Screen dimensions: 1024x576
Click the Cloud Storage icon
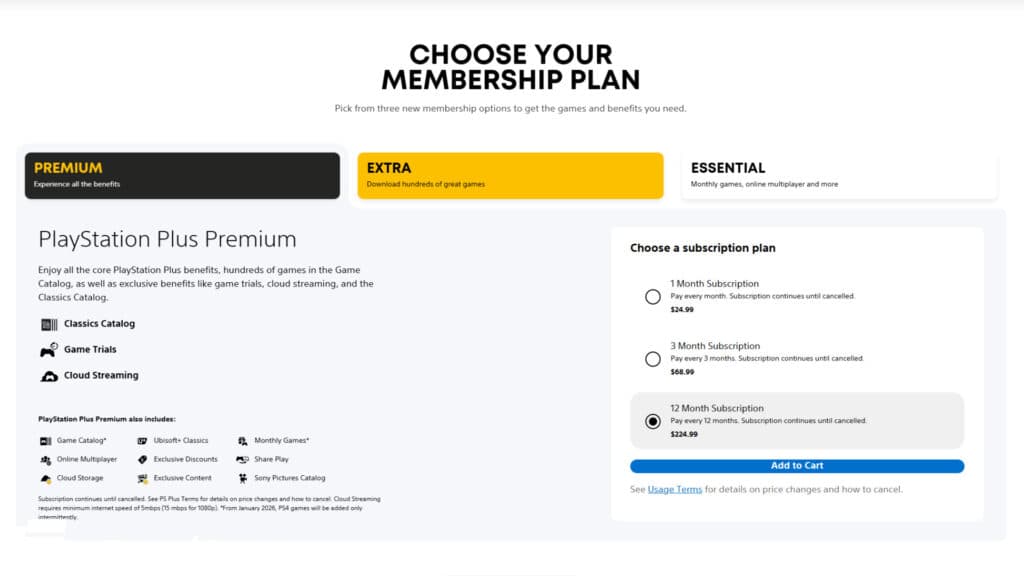point(44,478)
